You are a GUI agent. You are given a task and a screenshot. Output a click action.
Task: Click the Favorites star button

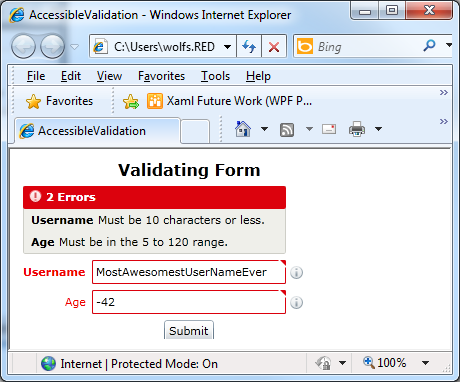tap(59, 101)
